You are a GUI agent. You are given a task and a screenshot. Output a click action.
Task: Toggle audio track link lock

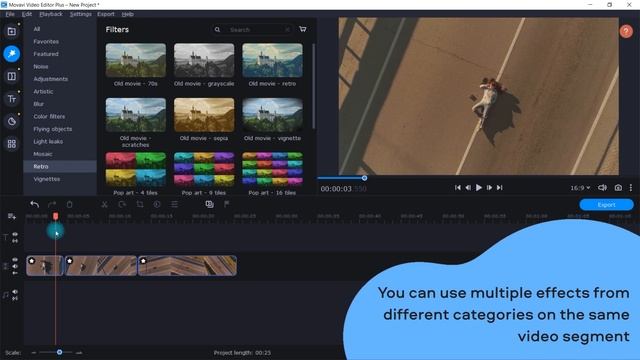15,299
